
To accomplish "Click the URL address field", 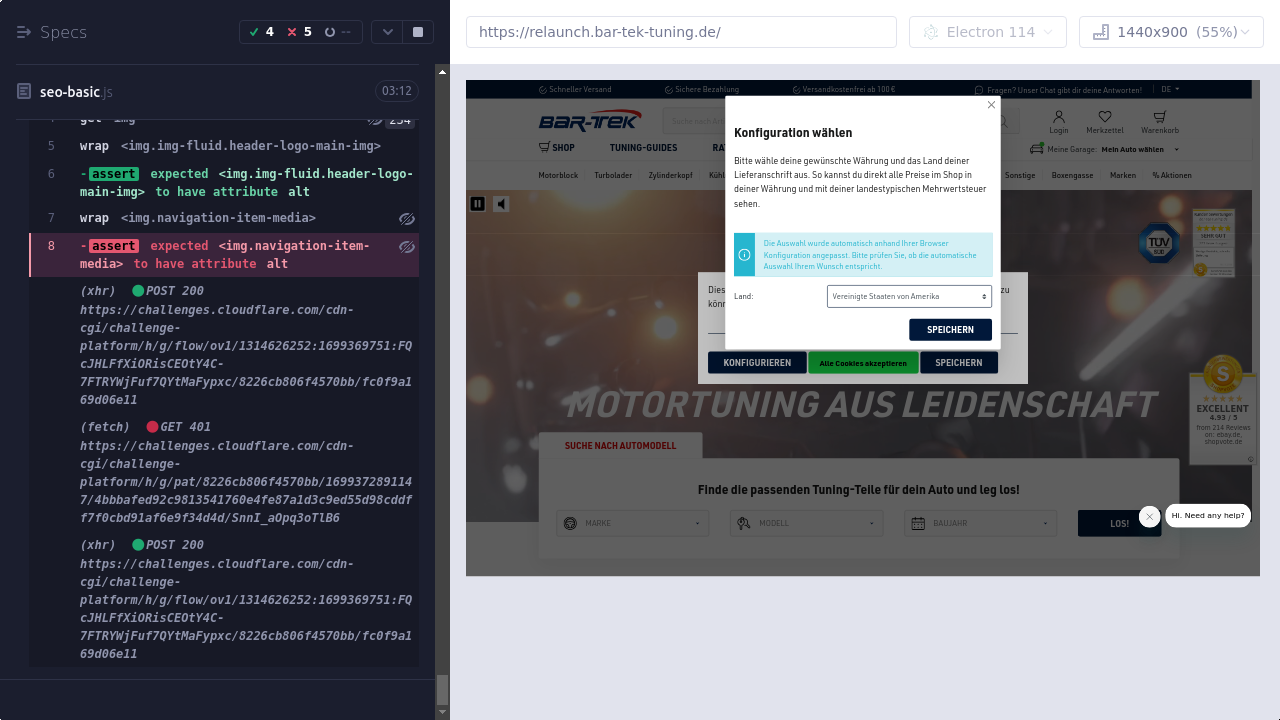I will 681,32.
